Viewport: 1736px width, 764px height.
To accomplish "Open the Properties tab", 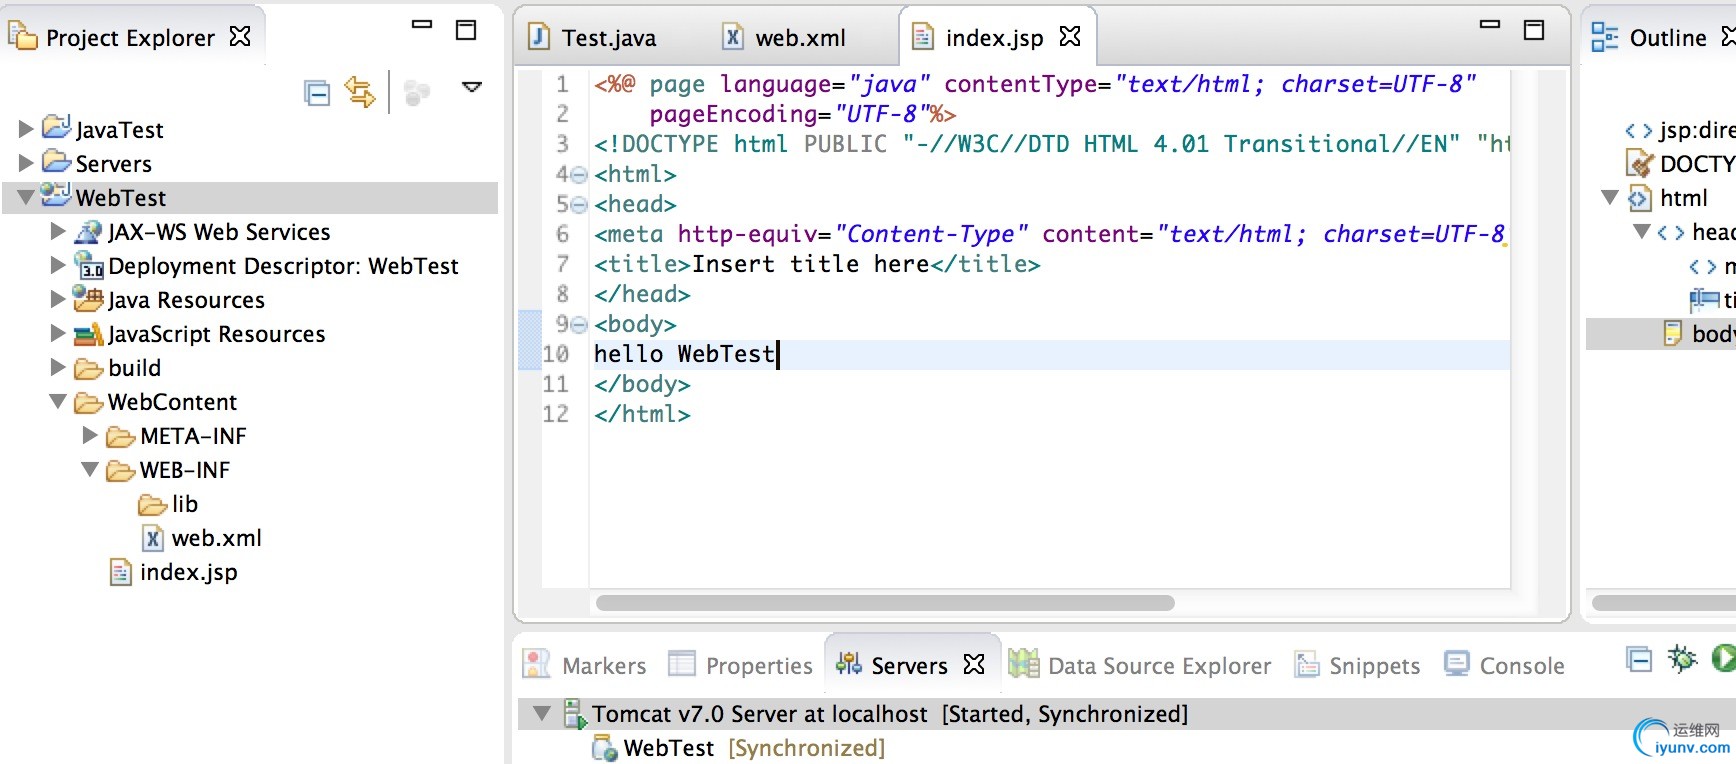I will click(741, 665).
